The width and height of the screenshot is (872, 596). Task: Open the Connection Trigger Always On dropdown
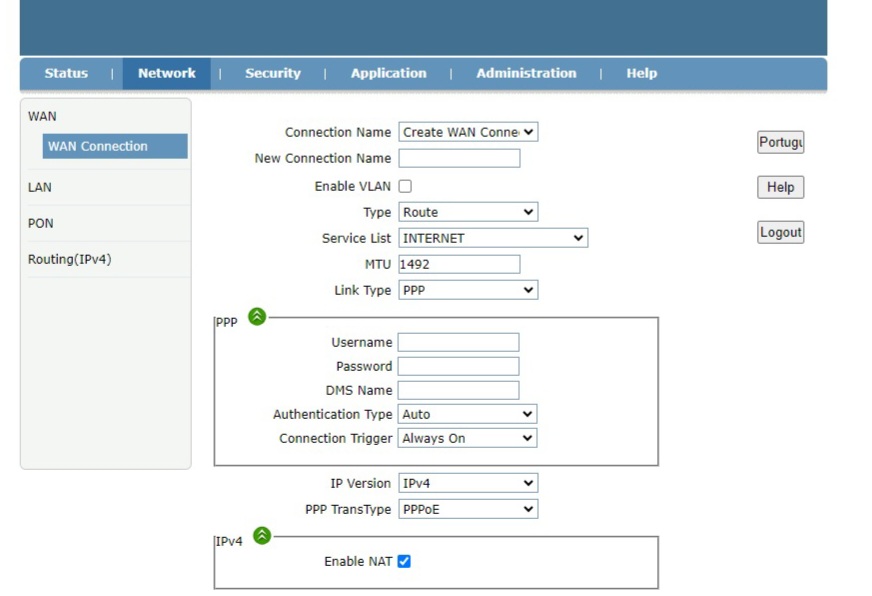pos(467,438)
